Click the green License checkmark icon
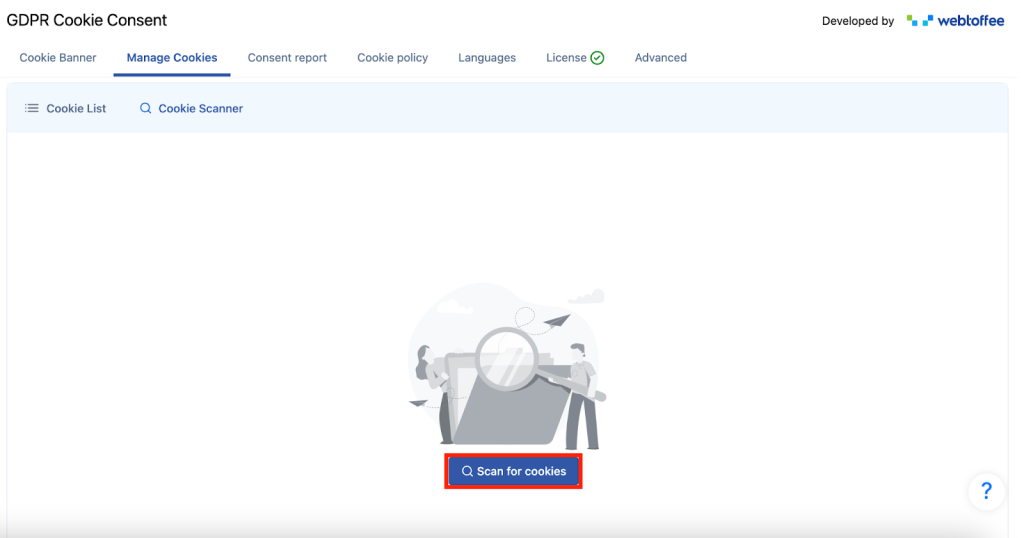This screenshot has height=538, width=1024. tap(598, 58)
